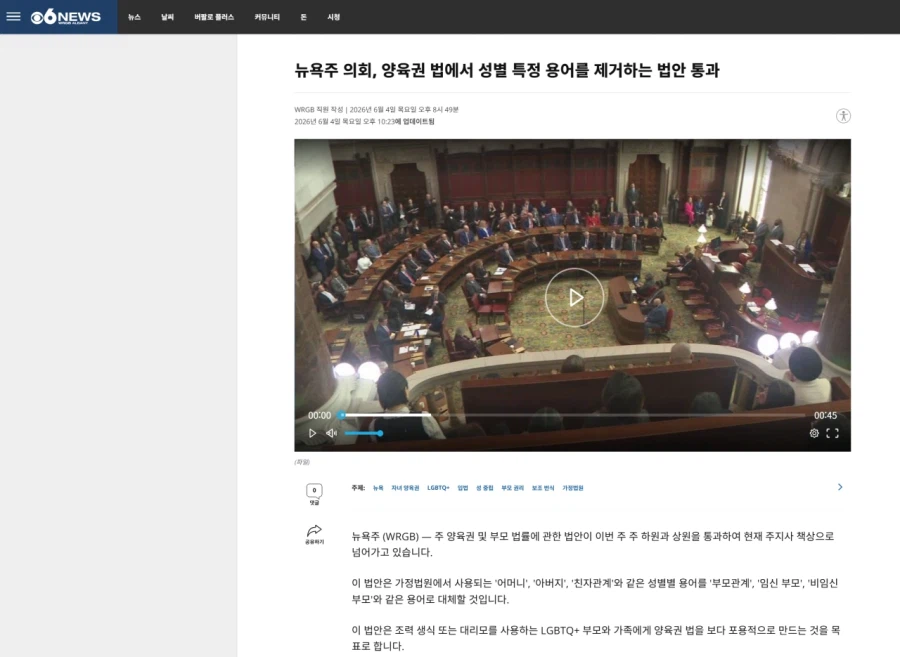Open the video settings gear
The image size is (900, 657).
(x=814, y=433)
